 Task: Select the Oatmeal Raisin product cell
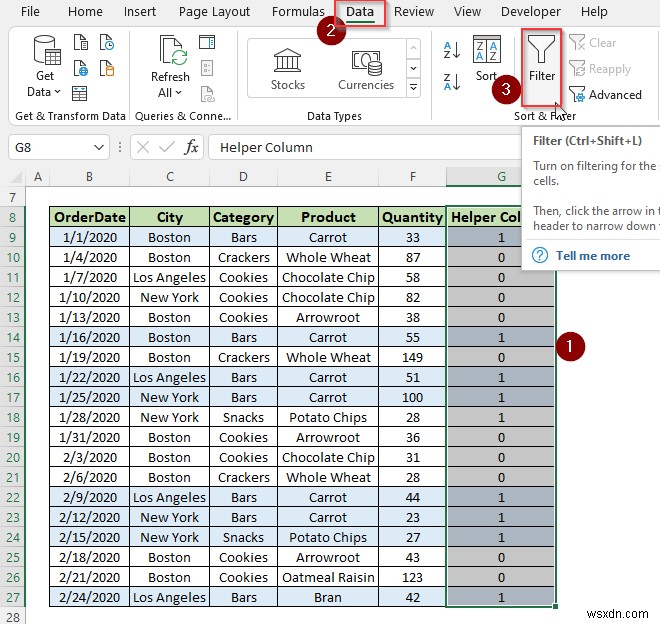coord(328,577)
